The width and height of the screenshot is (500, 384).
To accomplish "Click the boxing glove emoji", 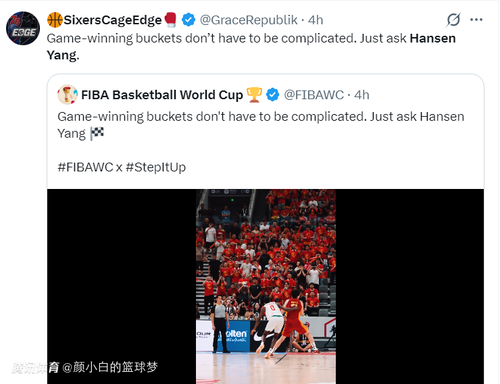I will pyautogui.click(x=171, y=20).
